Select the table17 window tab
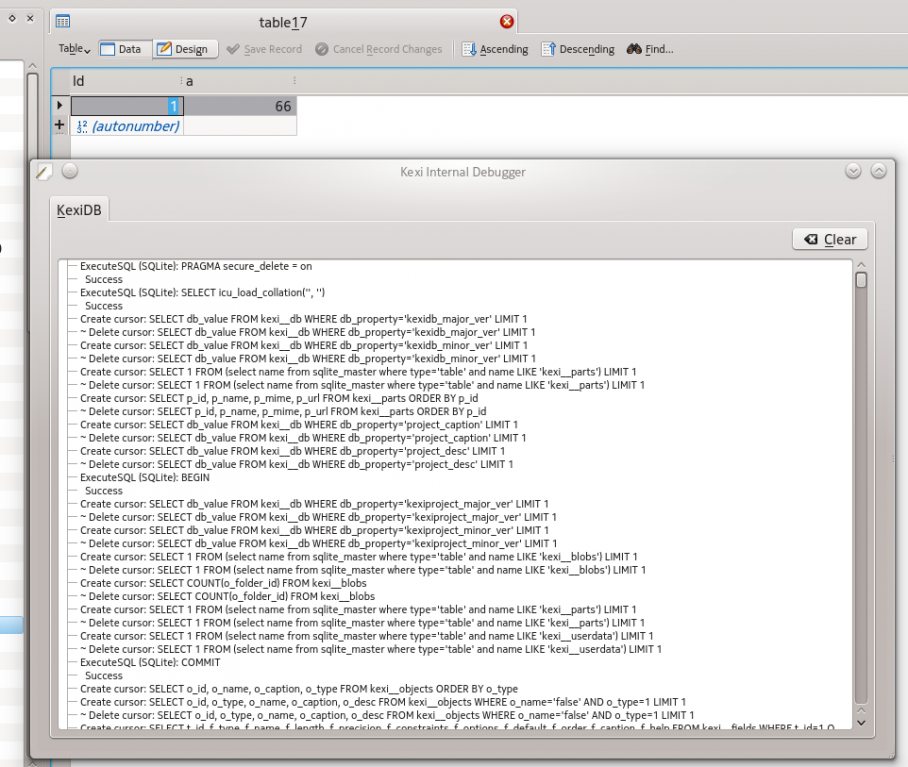908x767 pixels. click(x=284, y=21)
